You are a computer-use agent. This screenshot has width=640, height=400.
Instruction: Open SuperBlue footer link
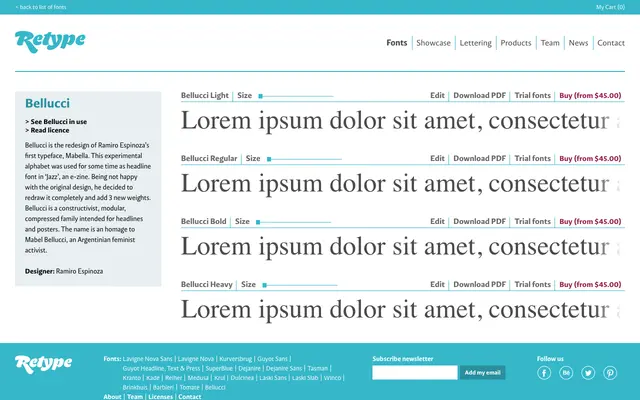(219, 368)
